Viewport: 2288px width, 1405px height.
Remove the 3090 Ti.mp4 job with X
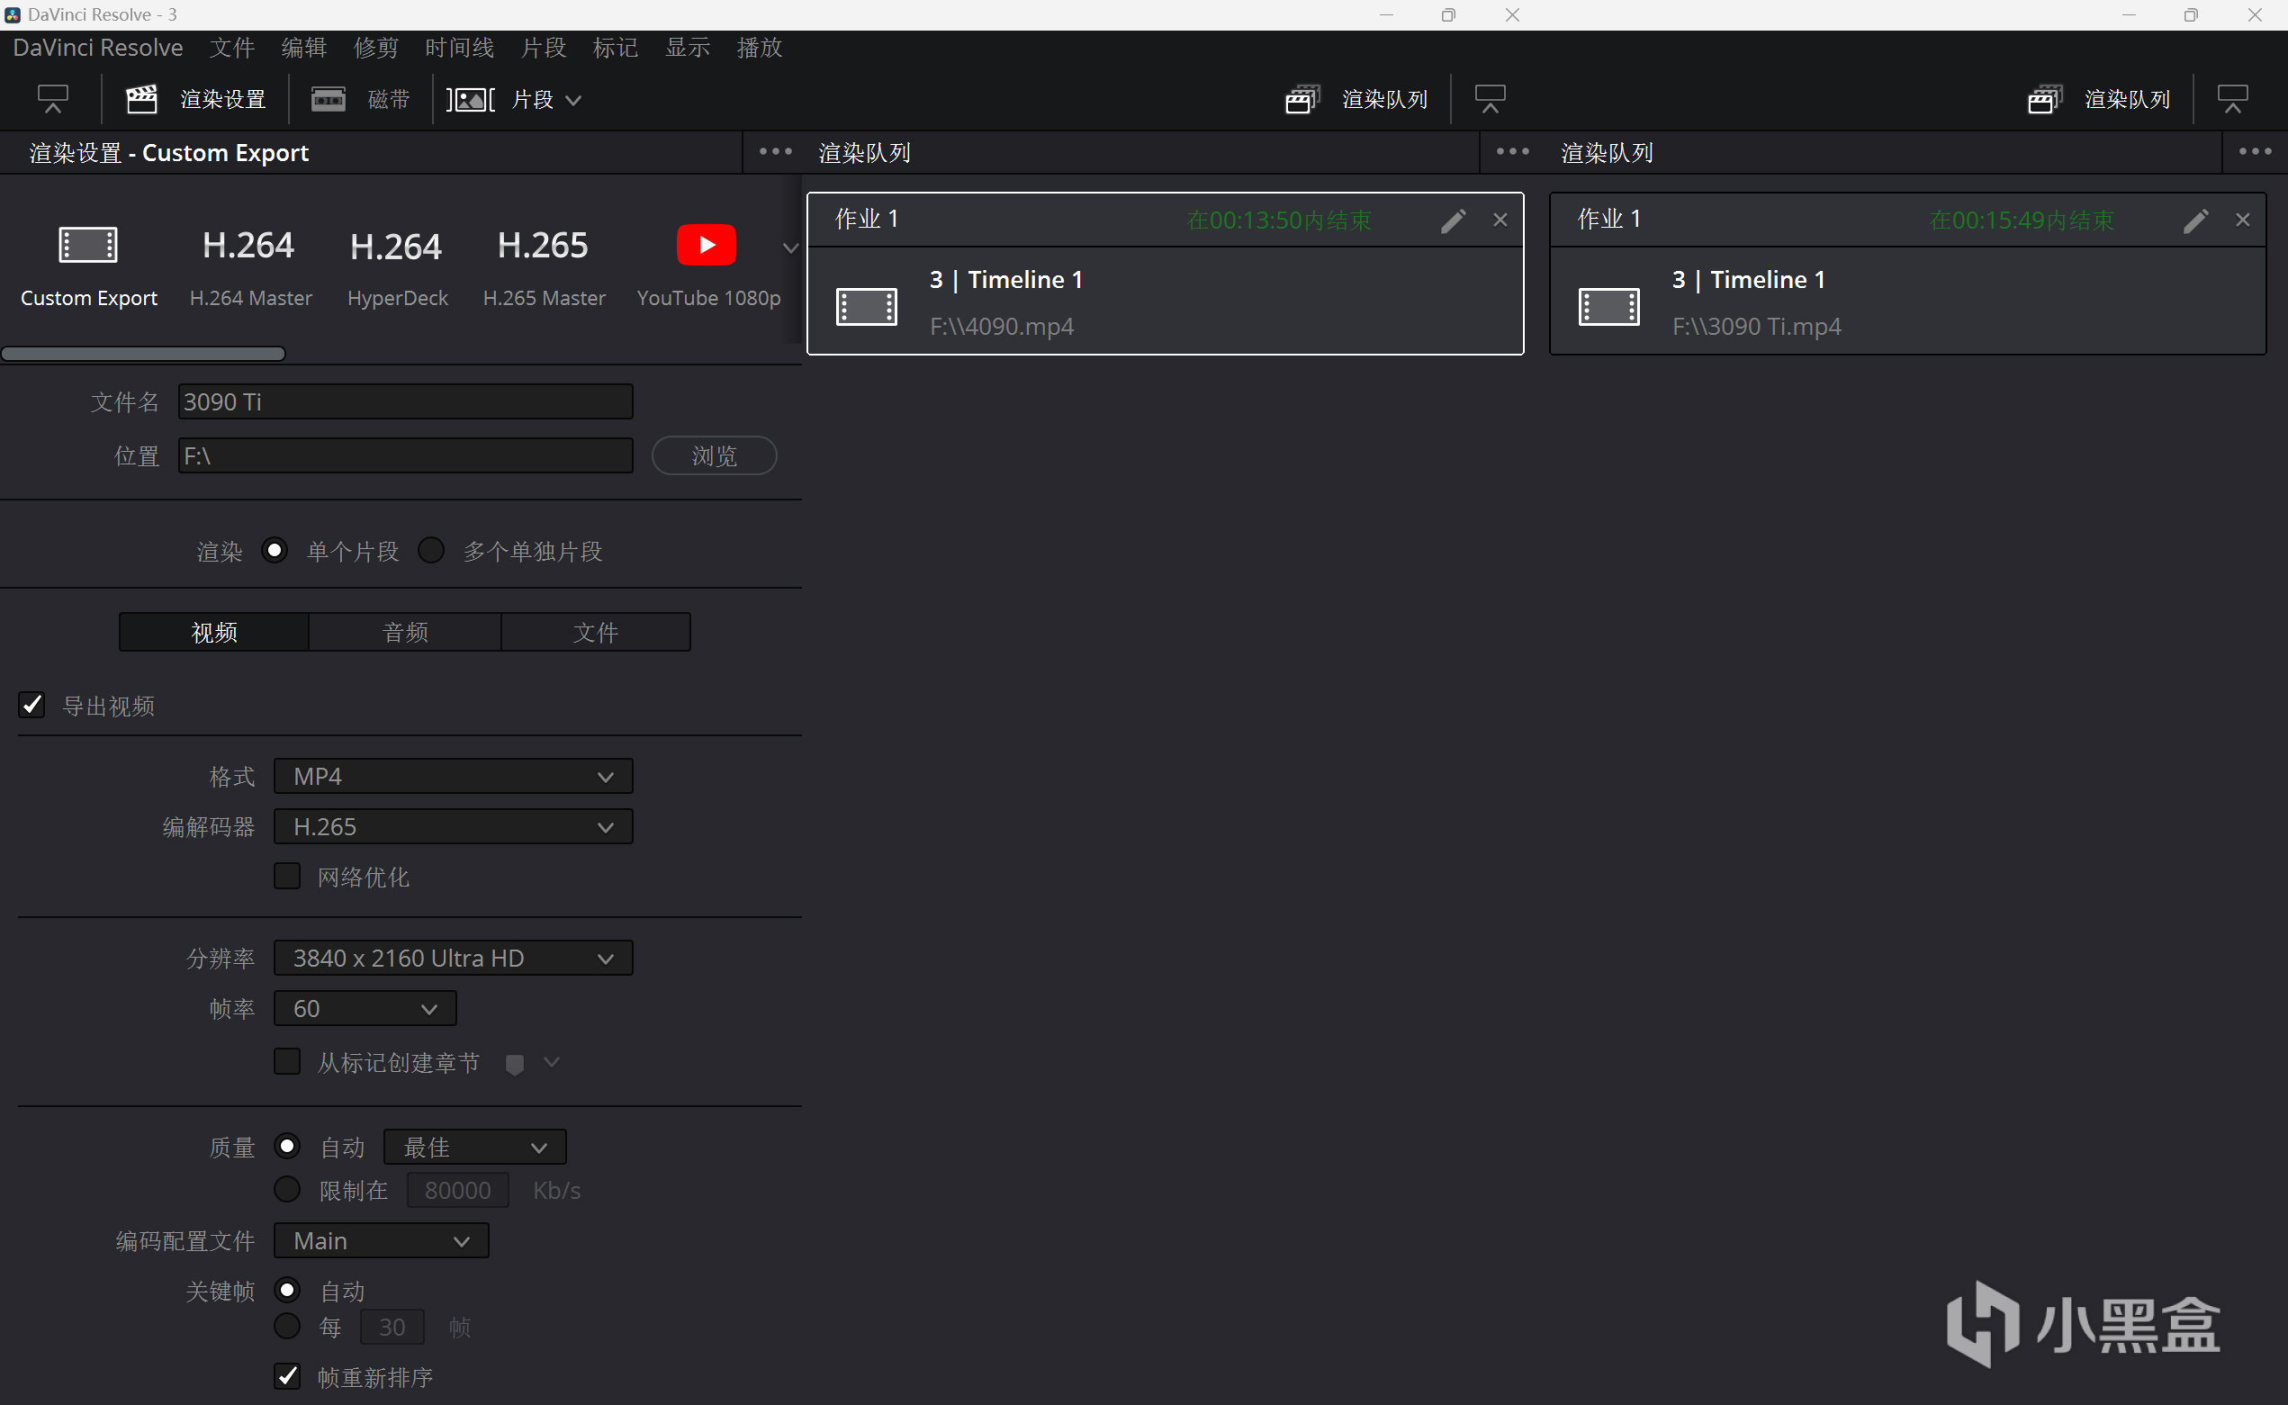(2242, 220)
